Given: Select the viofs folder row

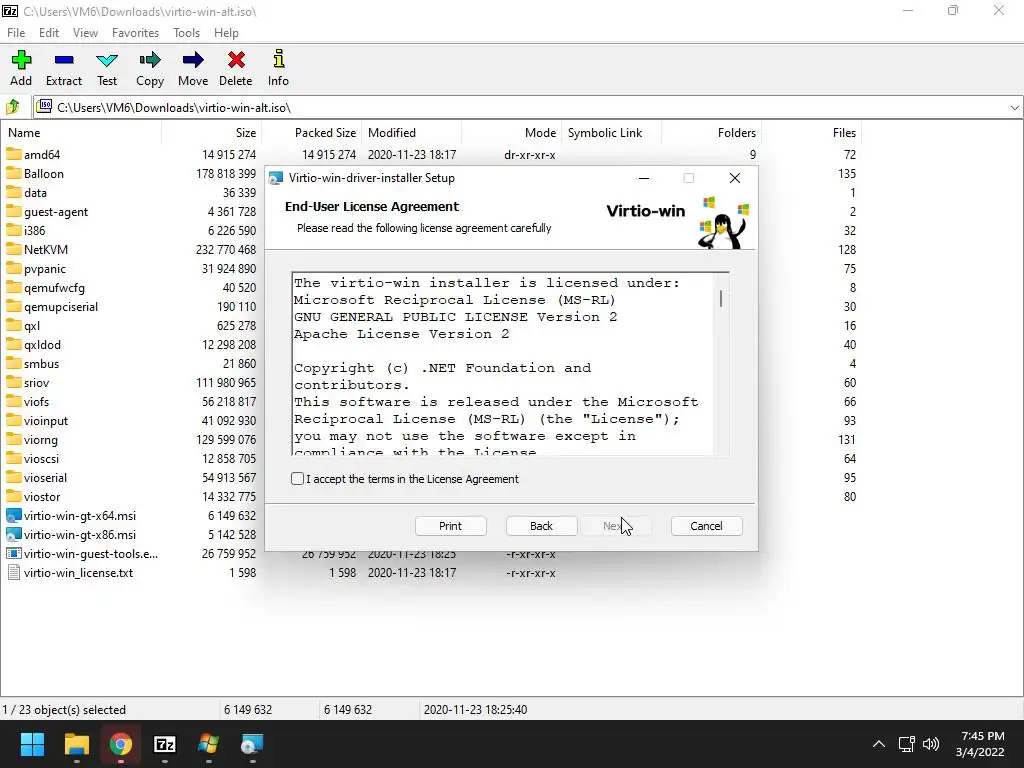Looking at the screenshot, I should [x=132, y=401].
